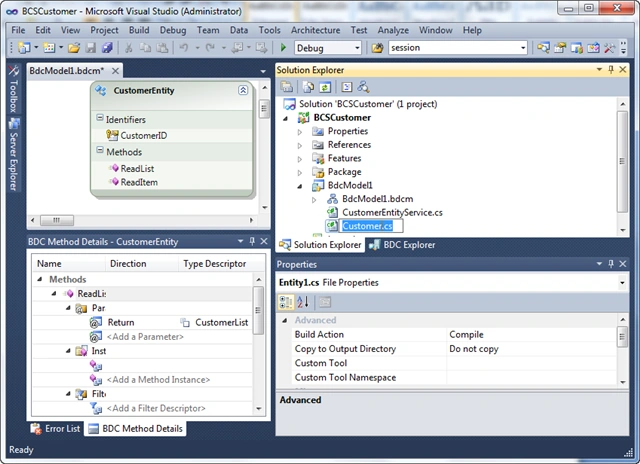
Task: Collapse the Advanced category in Properties
Action: (x=285, y=320)
